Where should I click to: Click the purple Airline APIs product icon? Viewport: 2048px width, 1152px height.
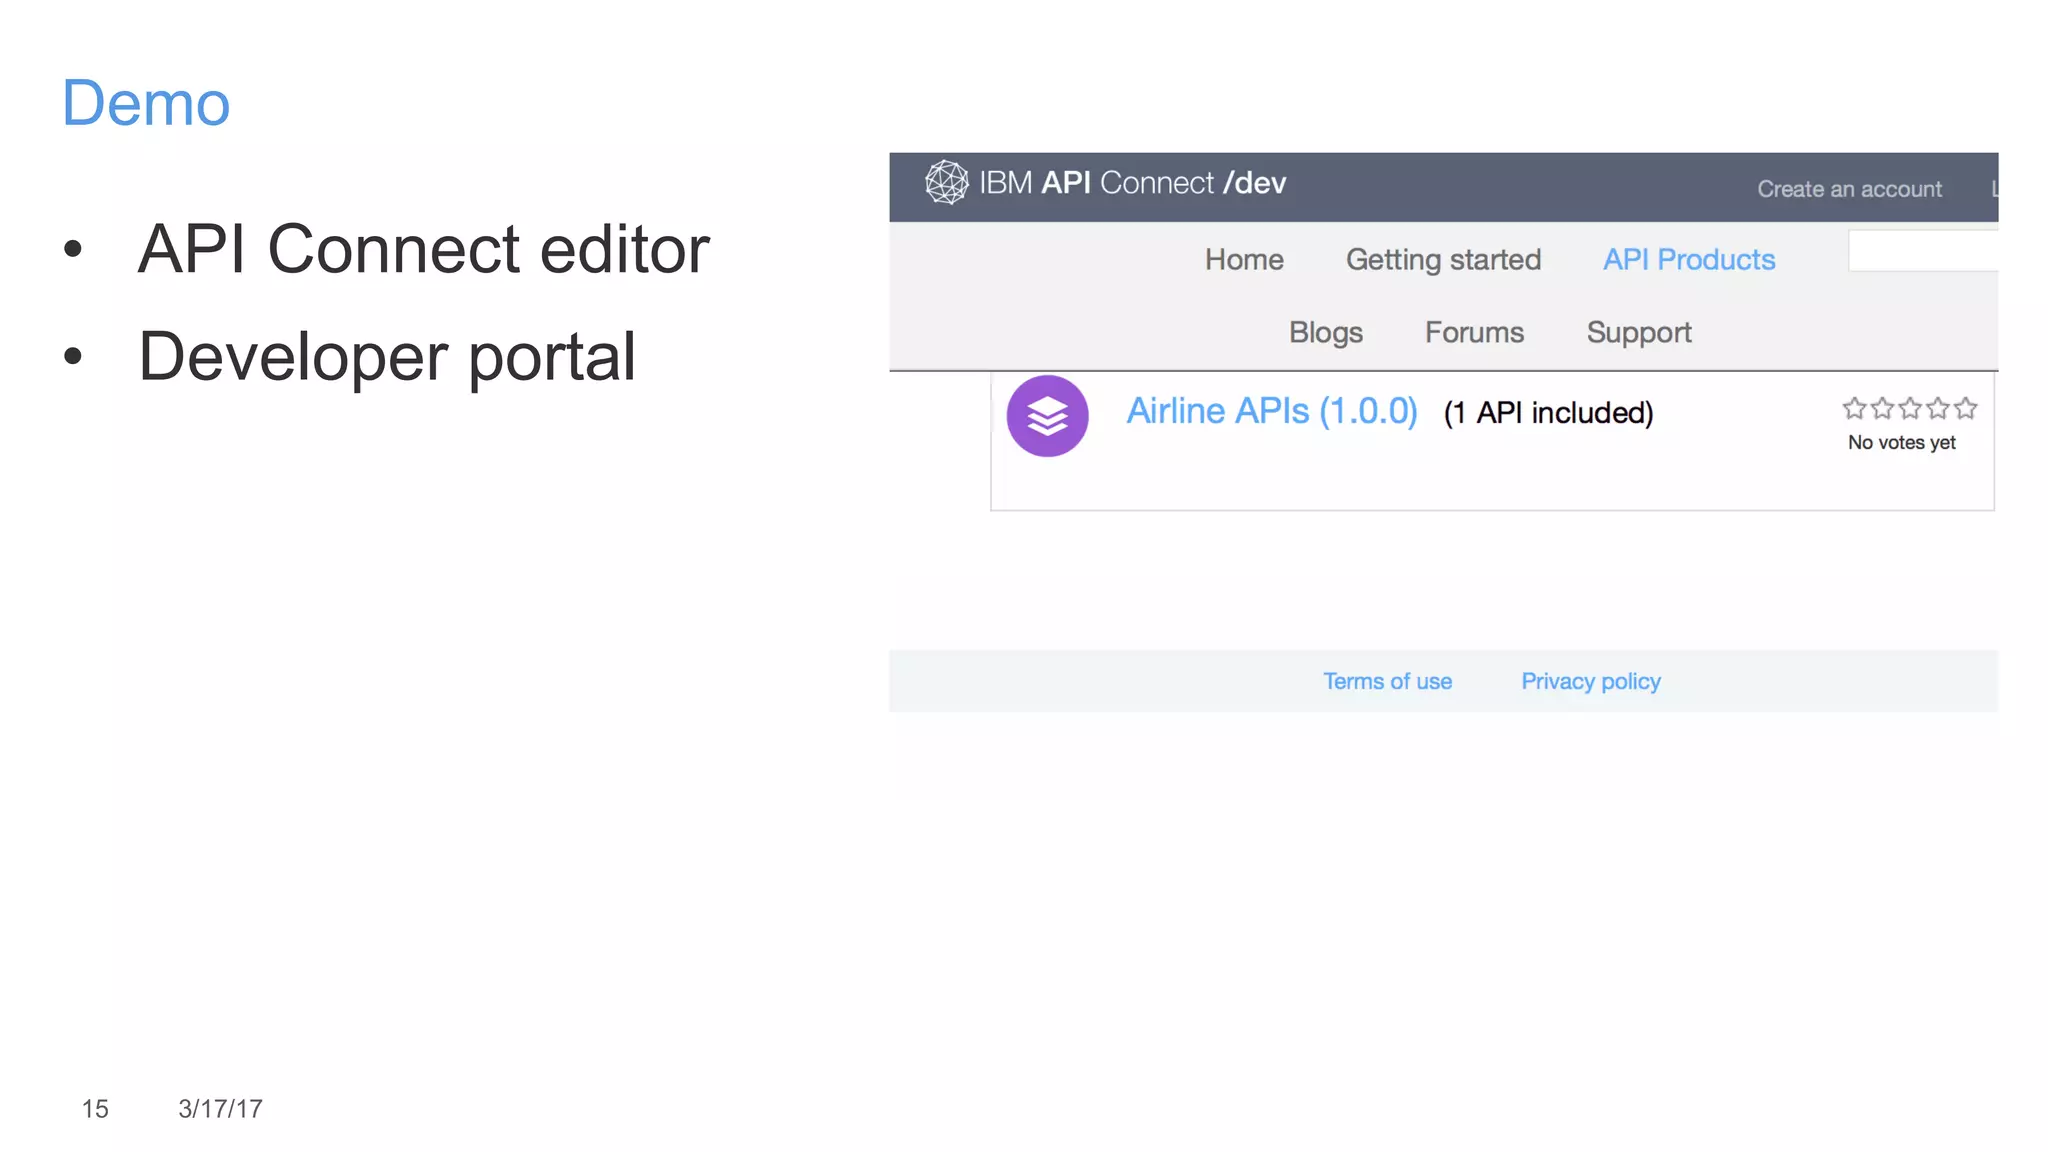click(1047, 416)
